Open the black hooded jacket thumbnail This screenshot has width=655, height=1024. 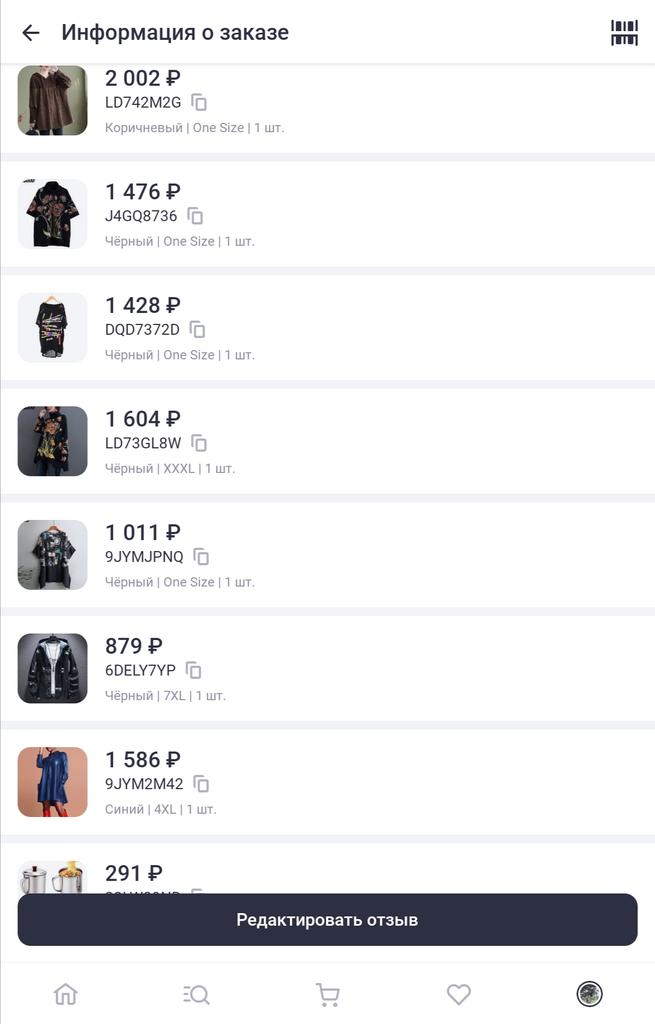pos(52,668)
